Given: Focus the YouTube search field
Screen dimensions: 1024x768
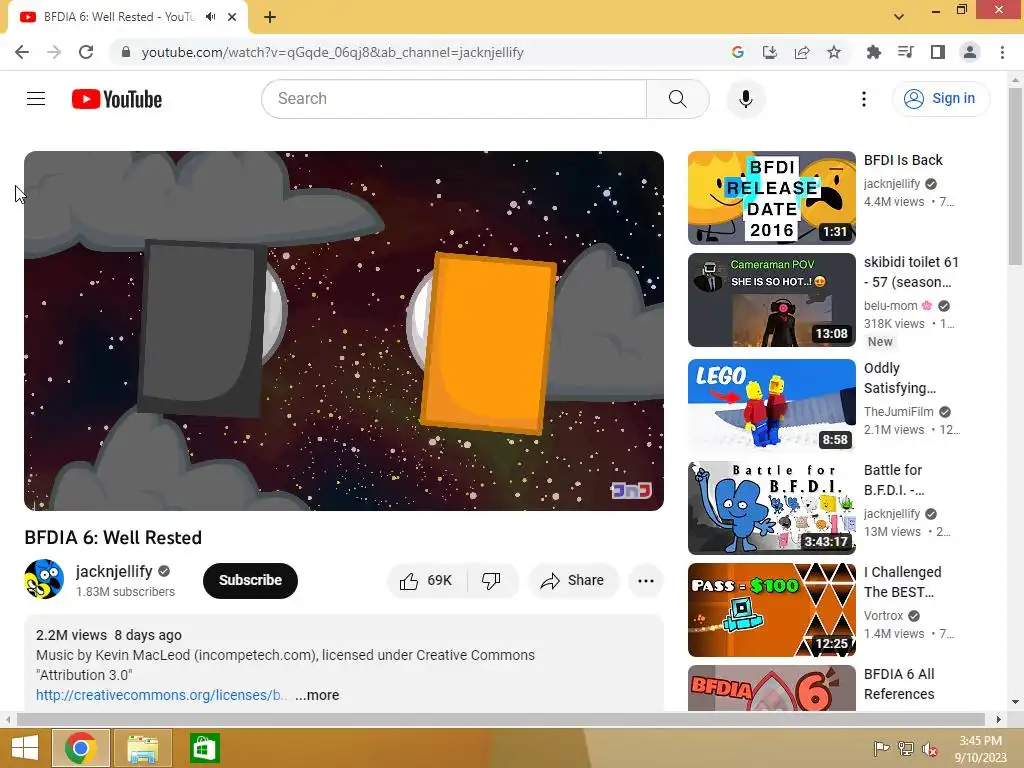Looking at the screenshot, I should point(455,99).
